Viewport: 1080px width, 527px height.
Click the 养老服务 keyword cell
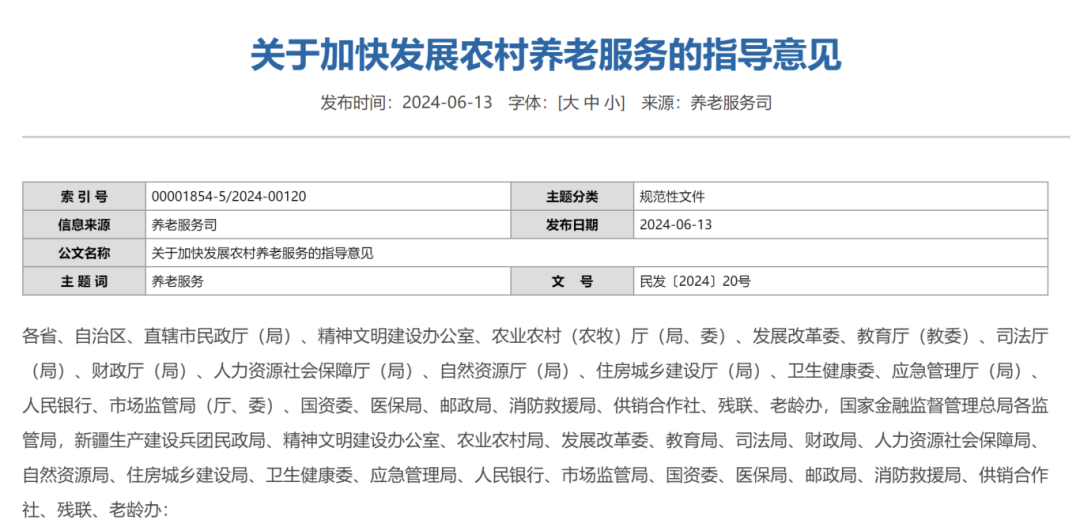(328, 281)
